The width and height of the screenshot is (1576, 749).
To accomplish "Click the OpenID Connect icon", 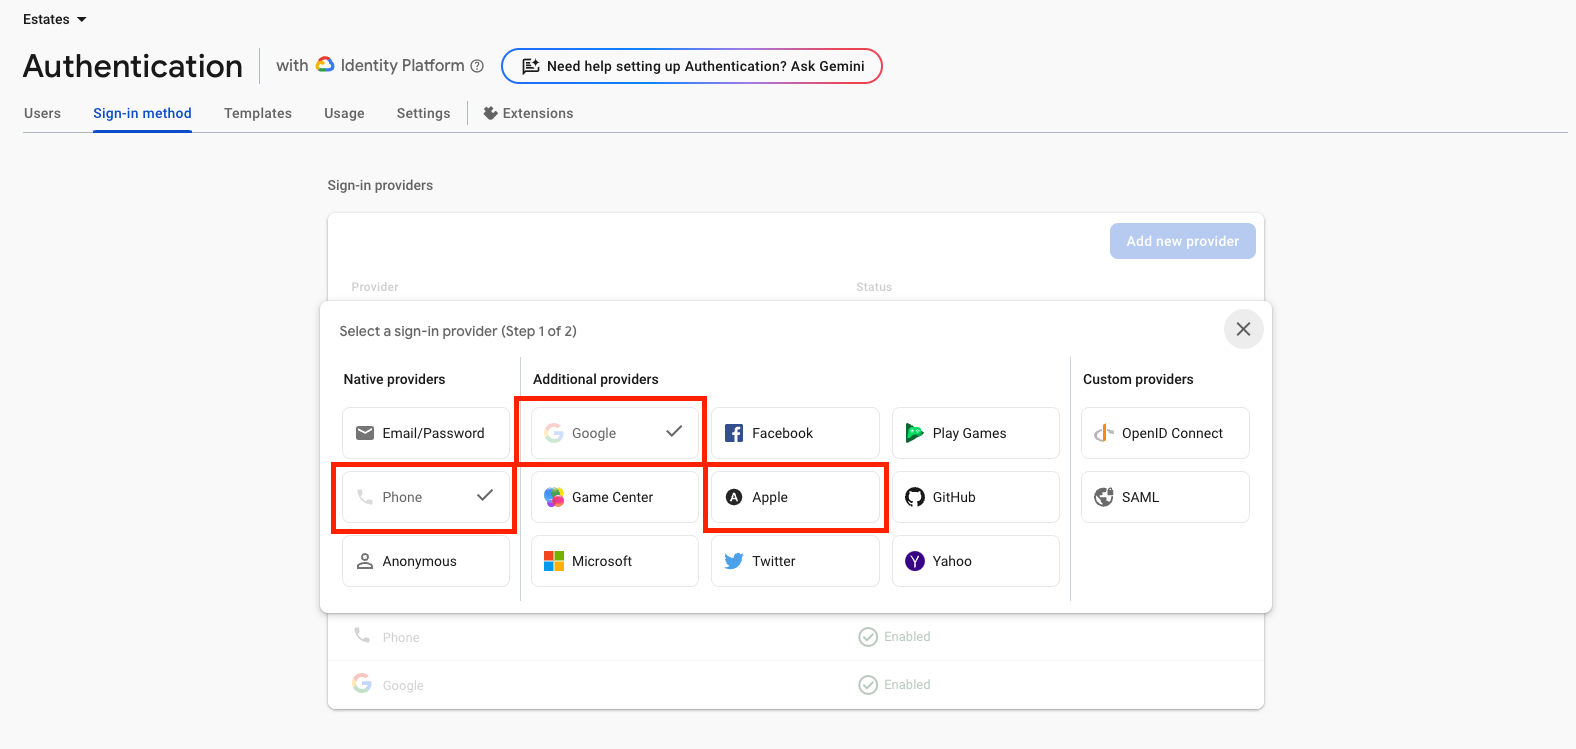I will tap(1104, 433).
